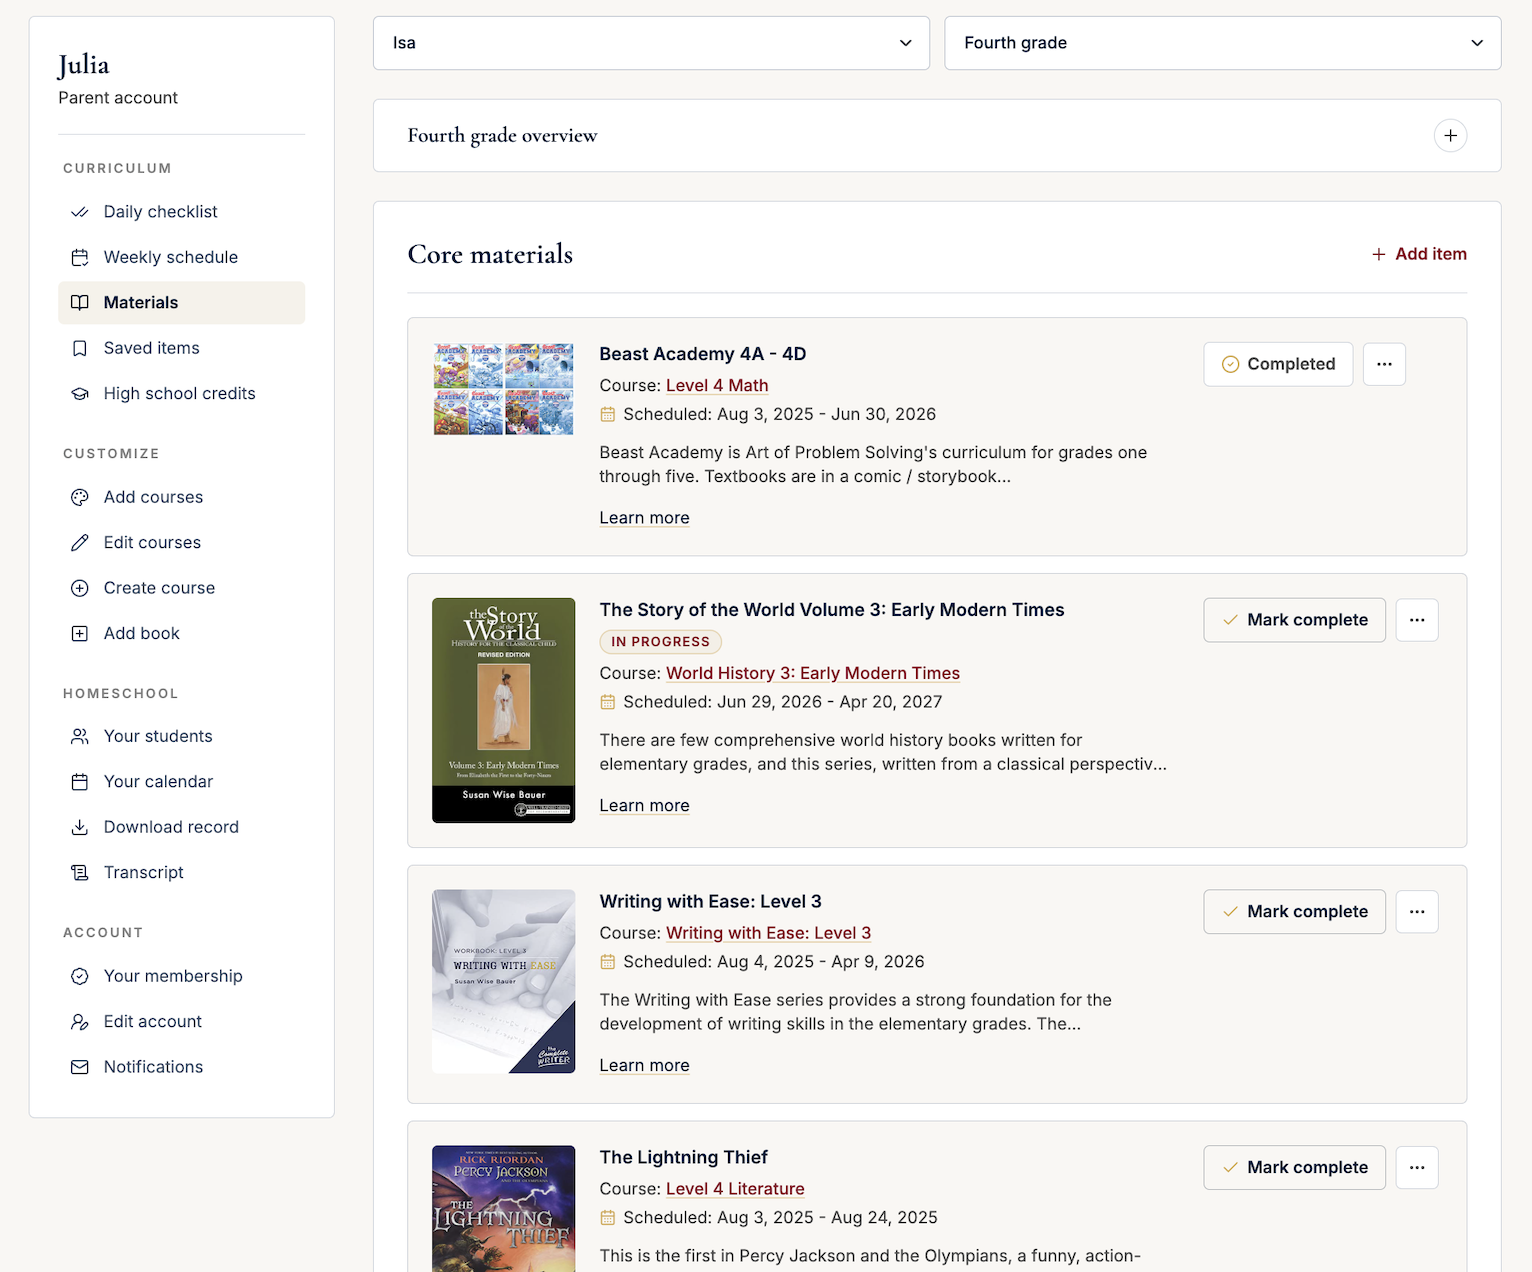
Task: Click the Core materials heading
Action: [x=490, y=255]
